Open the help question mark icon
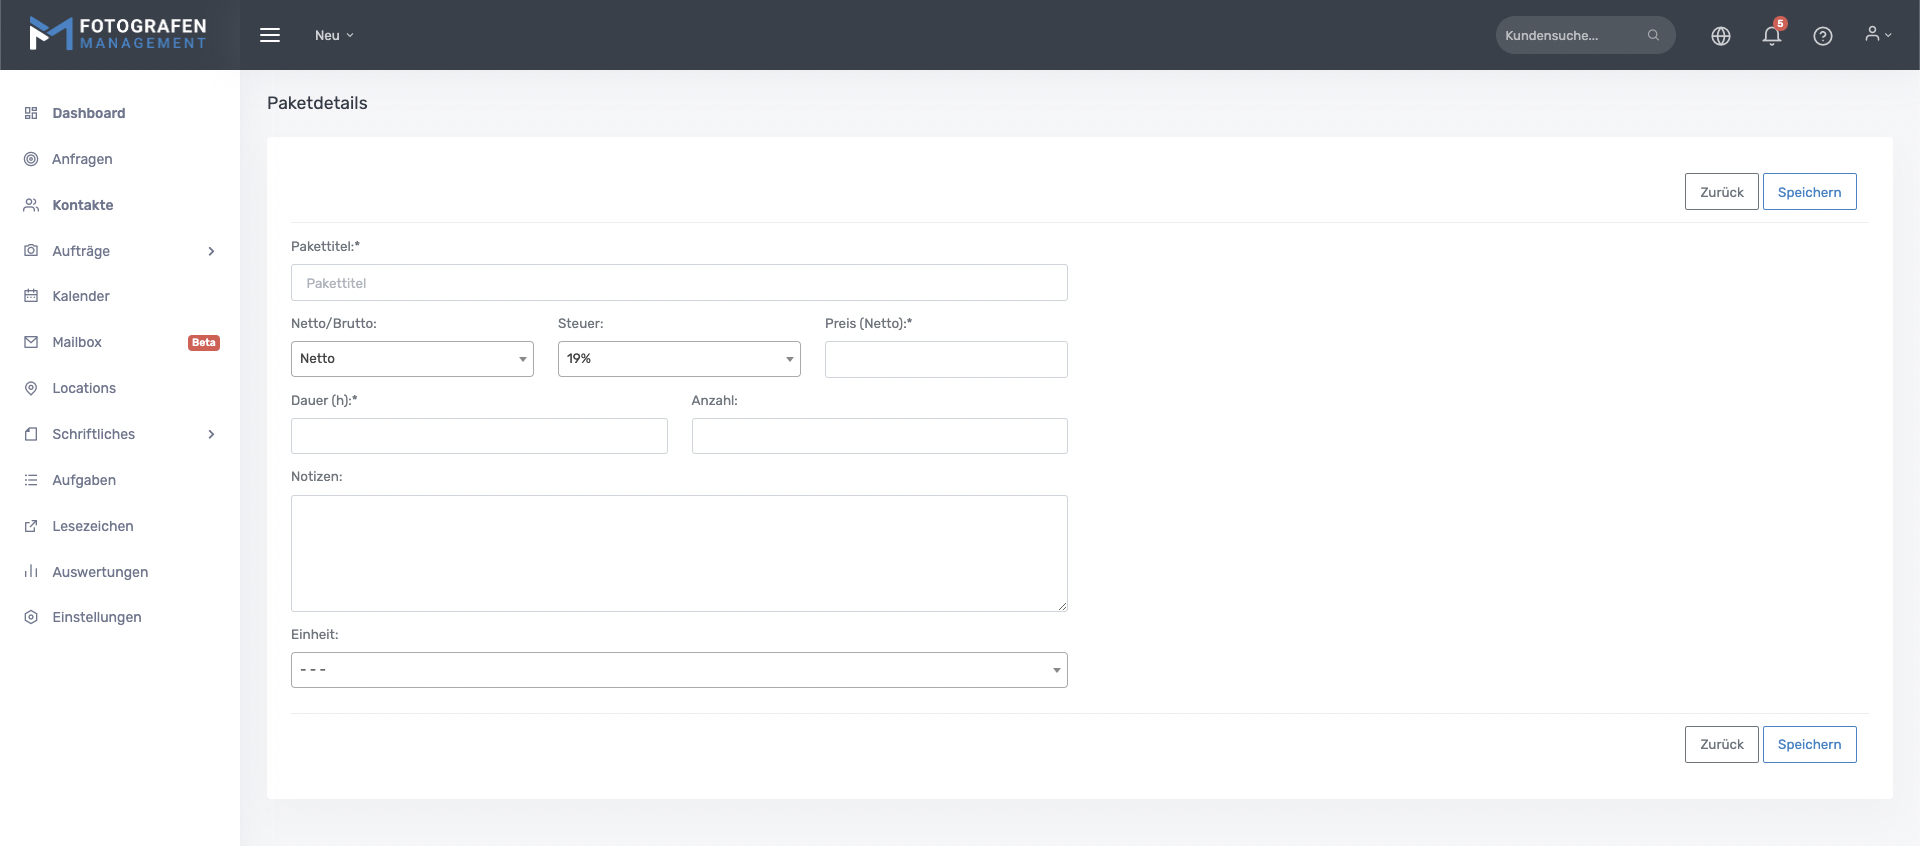Viewport: 1920px width, 846px height. point(1822,36)
